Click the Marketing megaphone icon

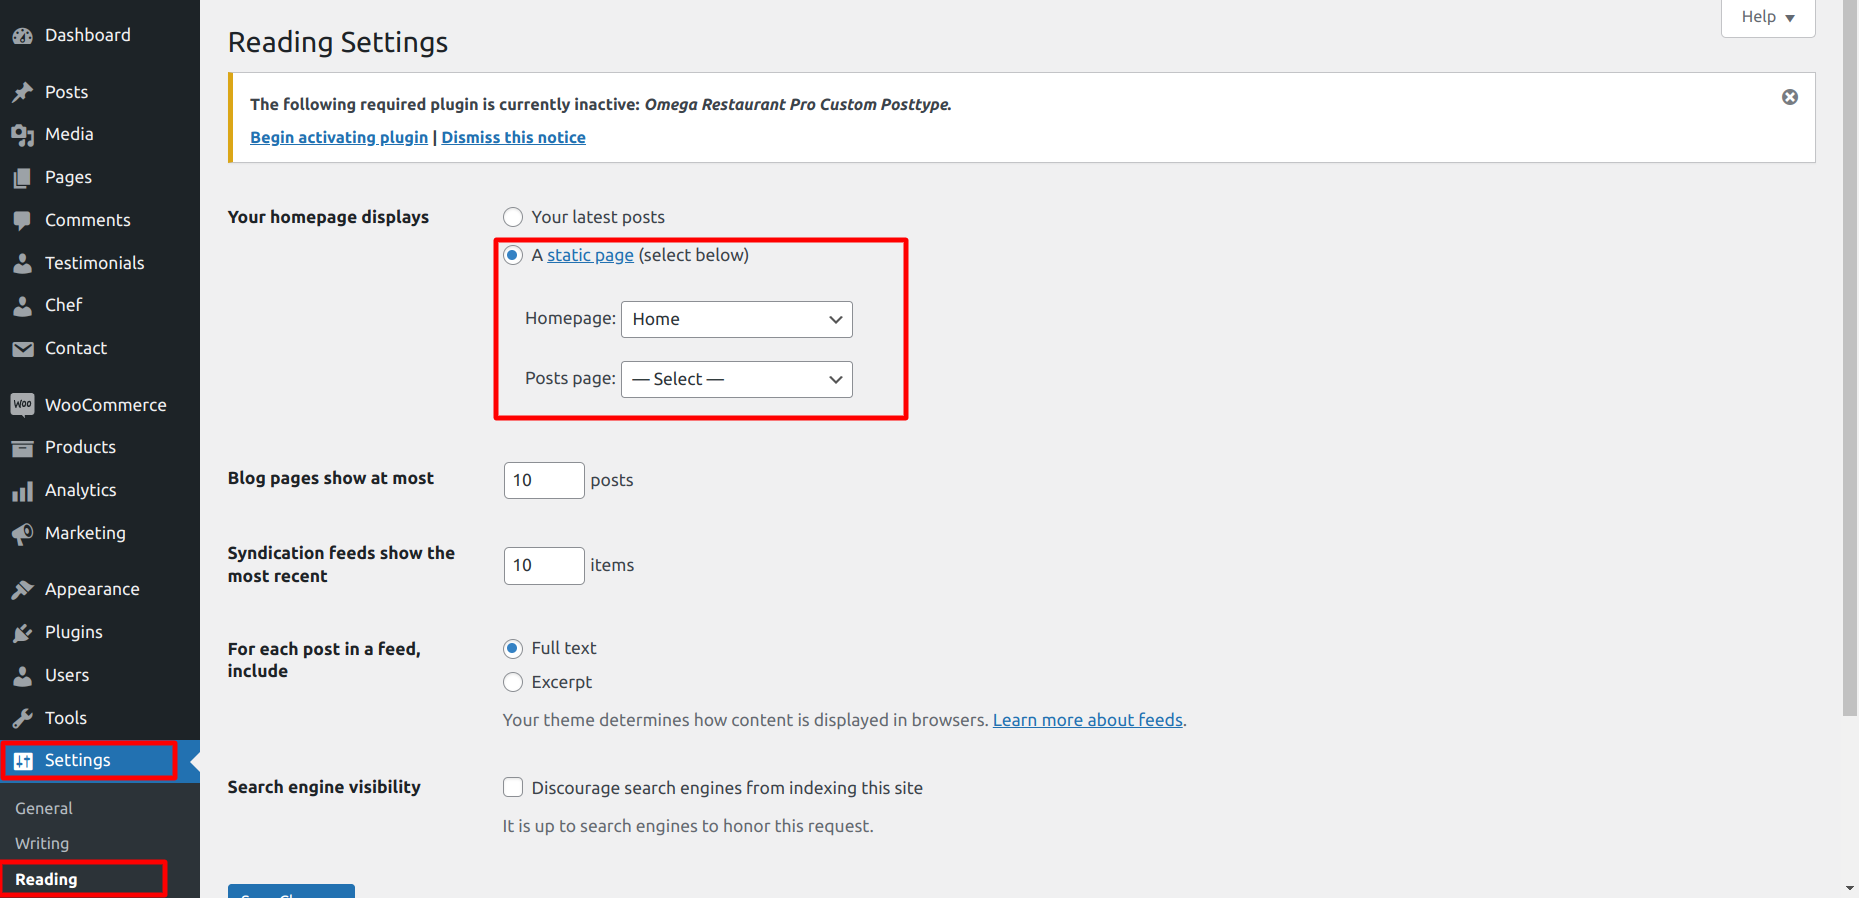coord(22,534)
